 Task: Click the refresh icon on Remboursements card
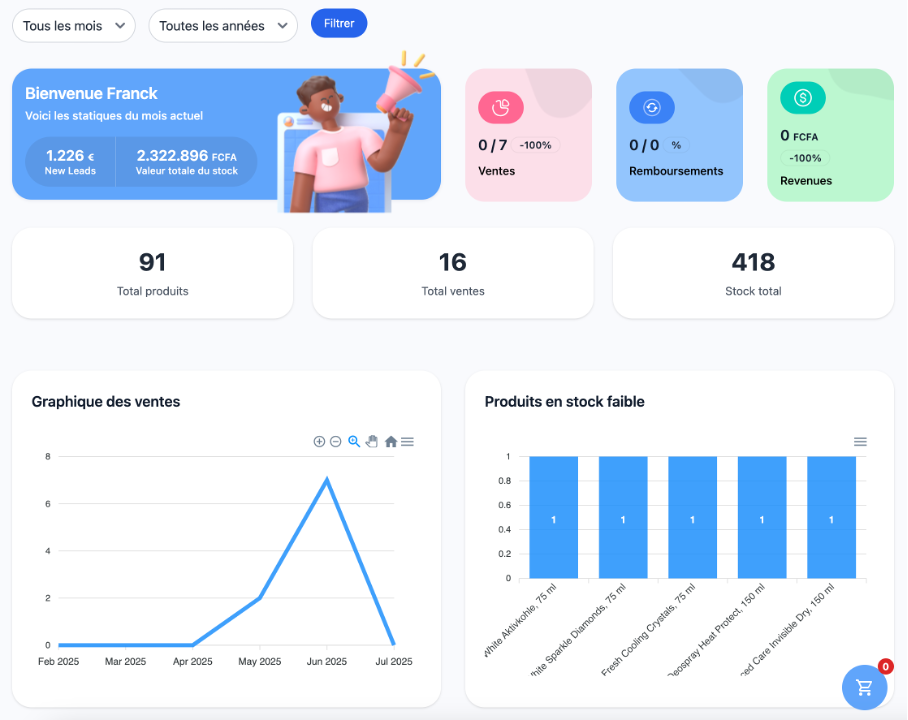pyautogui.click(x=651, y=107)
